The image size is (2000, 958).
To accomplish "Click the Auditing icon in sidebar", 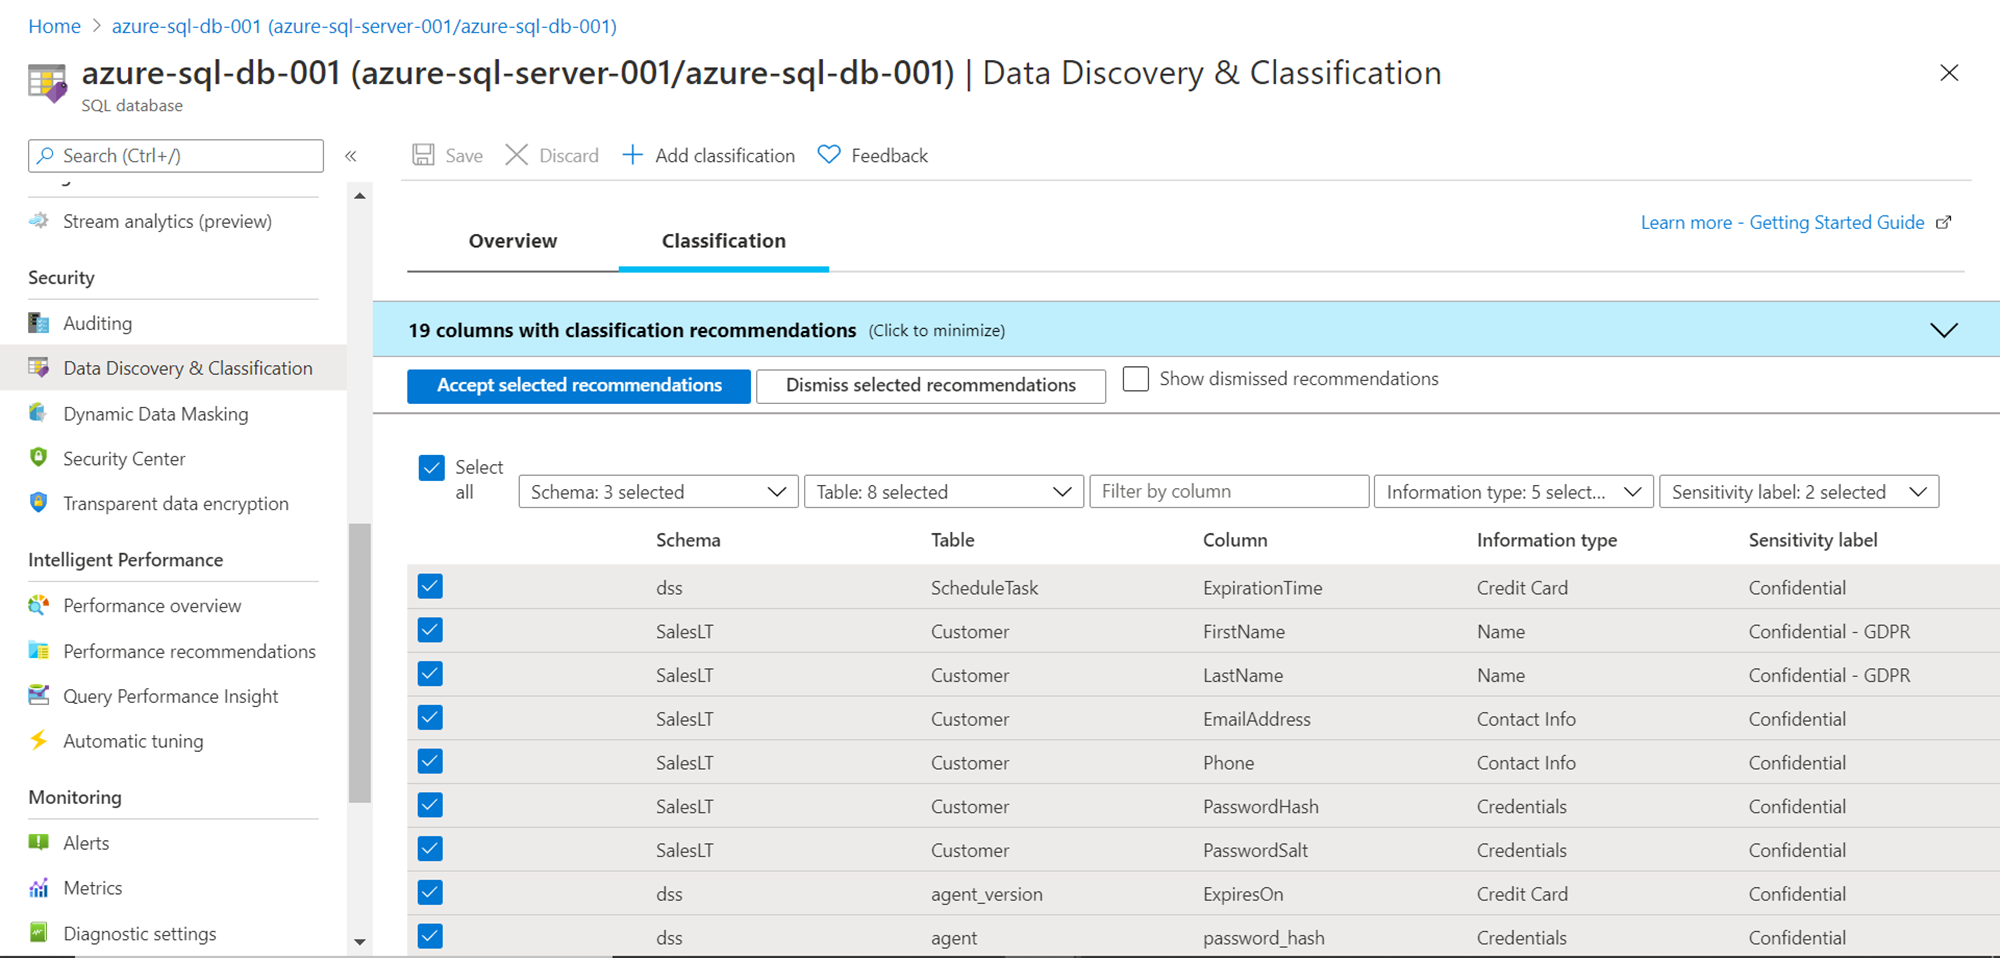I will tap(39, 323).
